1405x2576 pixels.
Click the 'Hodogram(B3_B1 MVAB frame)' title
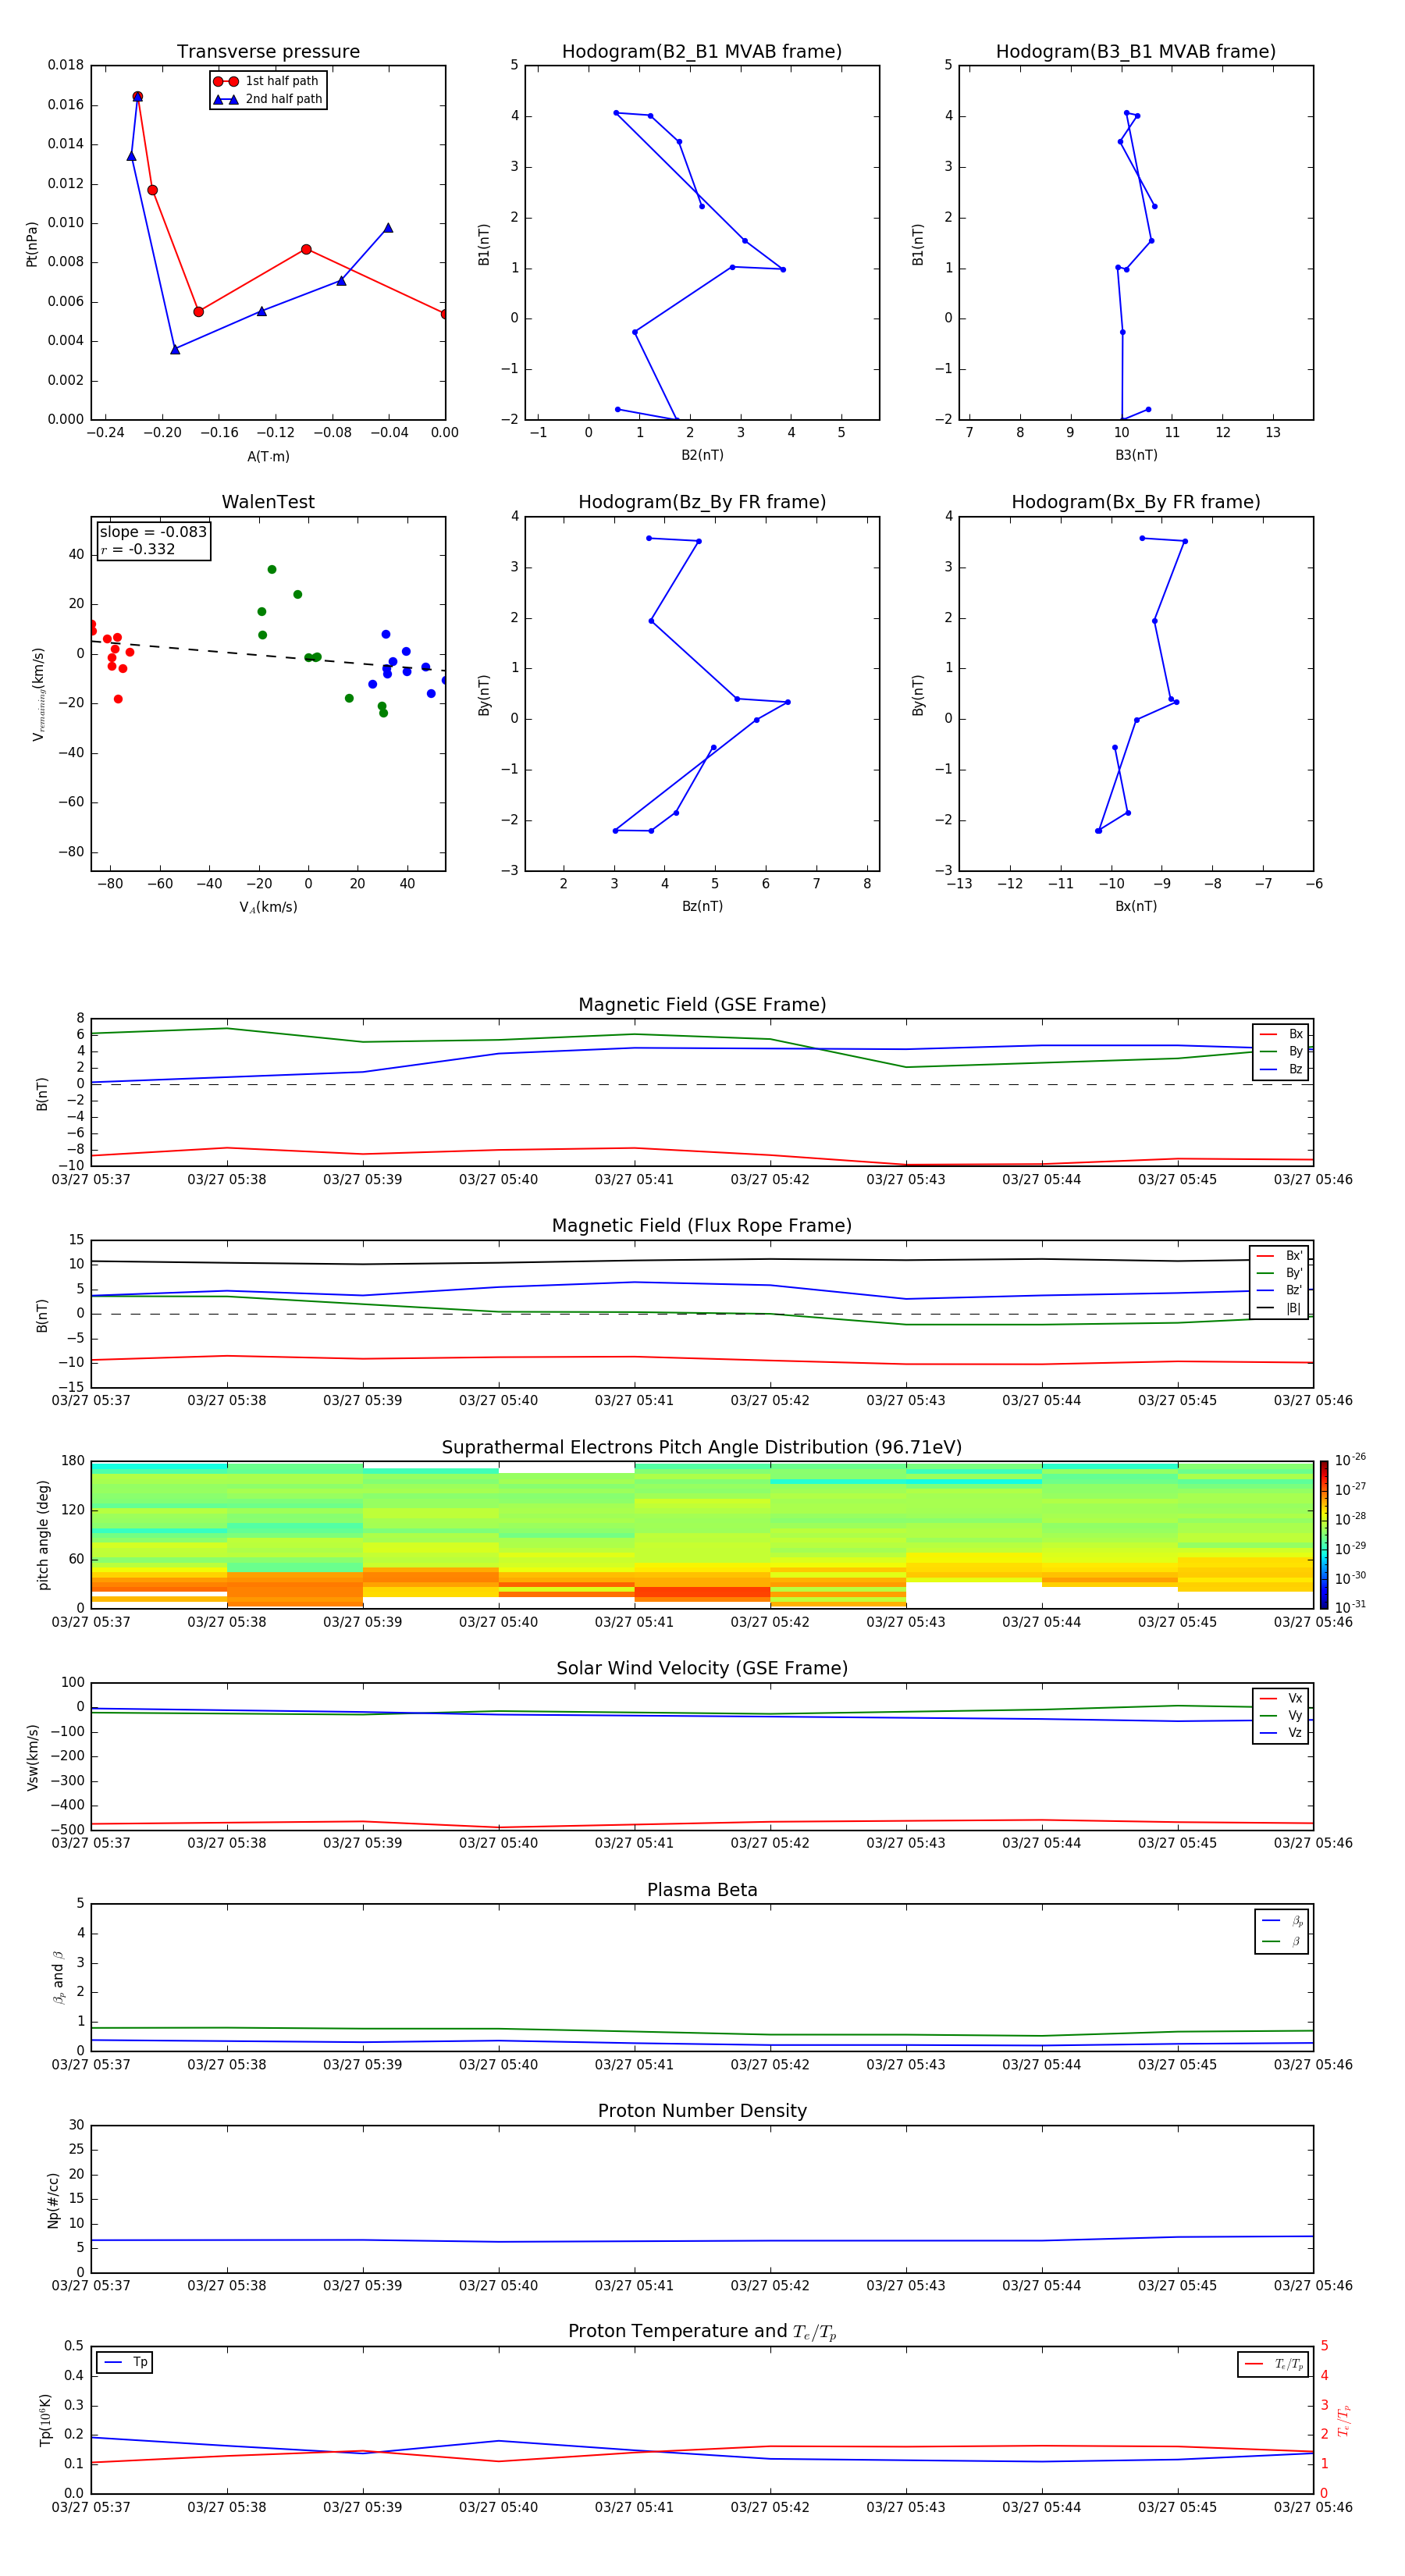[1136, 52]
